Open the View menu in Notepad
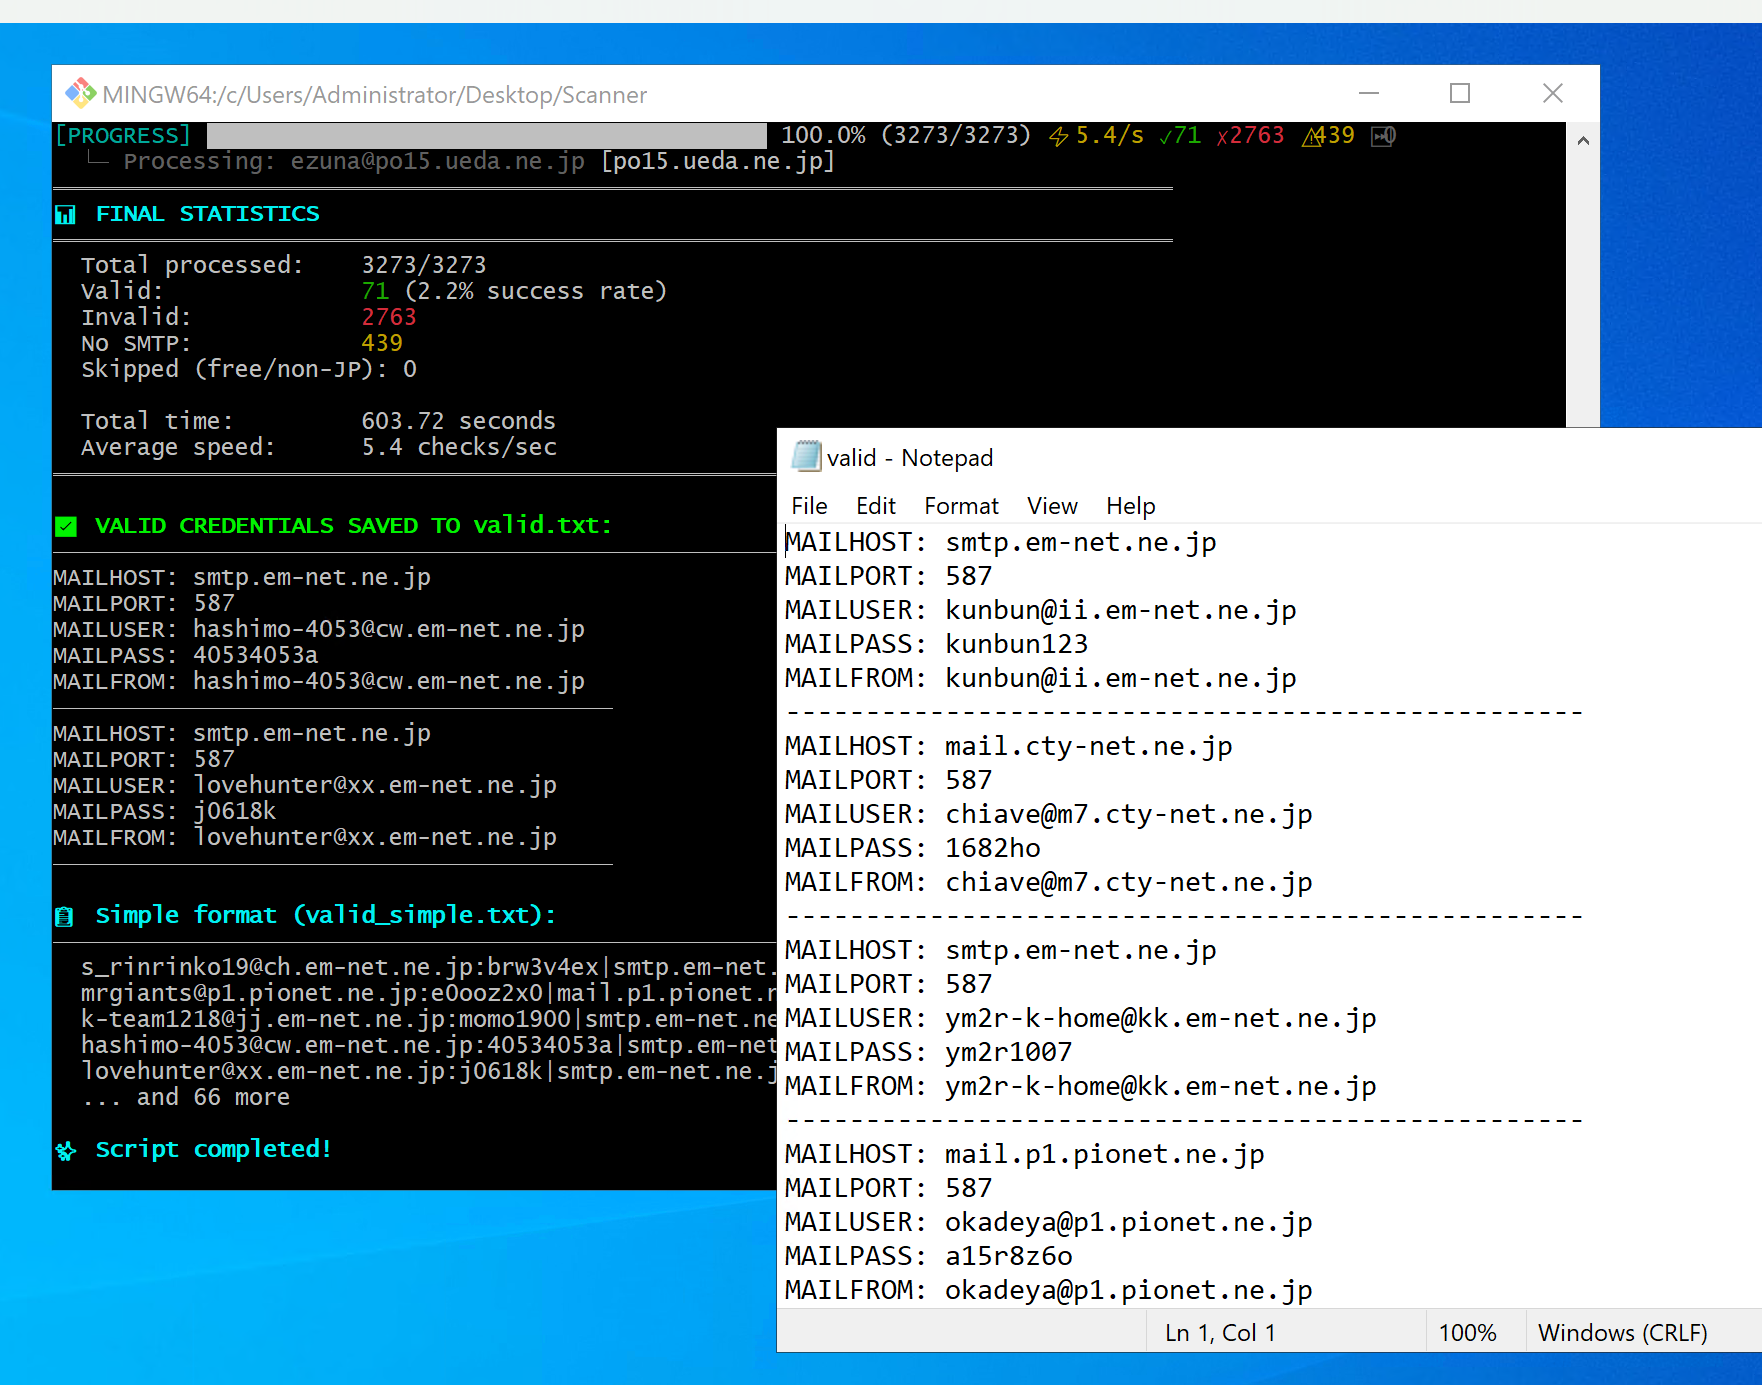The height and width of the screenshot is (1385, 1762). click(x=1052, y=506)
